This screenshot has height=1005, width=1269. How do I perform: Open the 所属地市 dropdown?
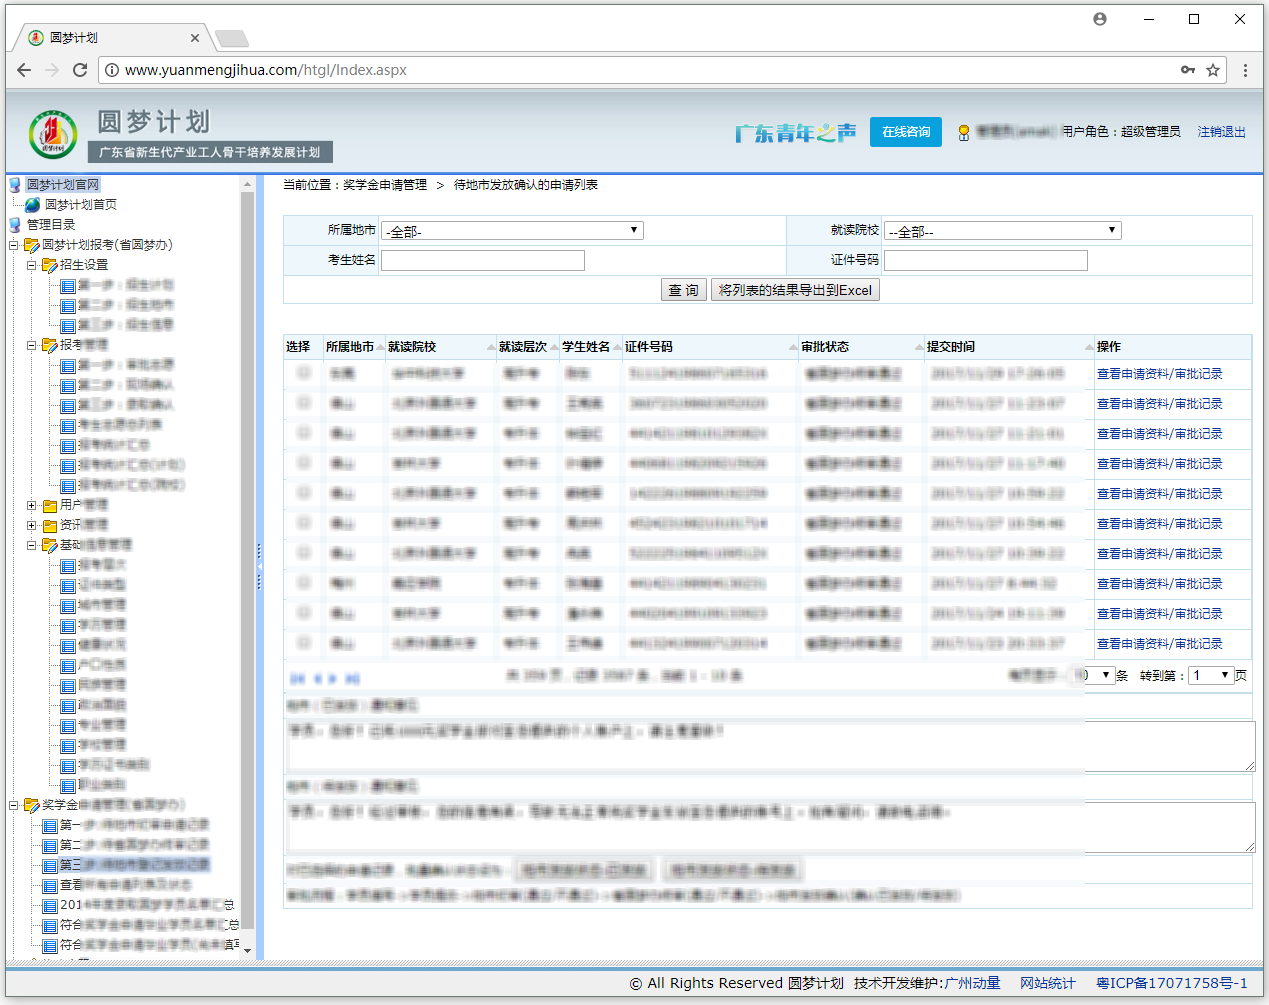511,231
